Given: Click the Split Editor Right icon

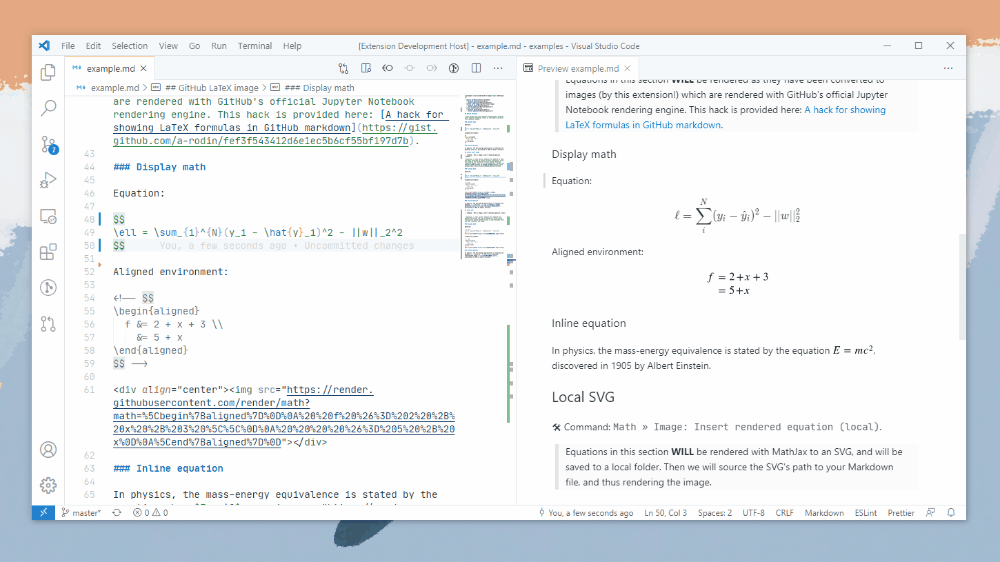Looking at the screenshot, I should pyautogui.click(x=476, y=68).
